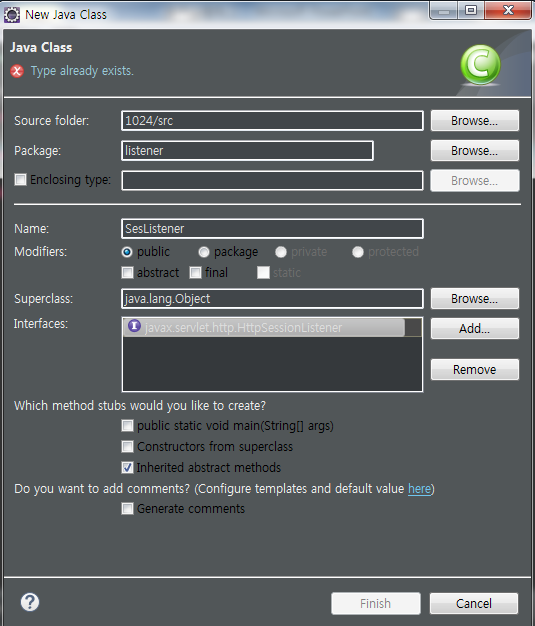Close the New Java Class window
Viewport: 535px width, 626px height.
tap(508, 11)
